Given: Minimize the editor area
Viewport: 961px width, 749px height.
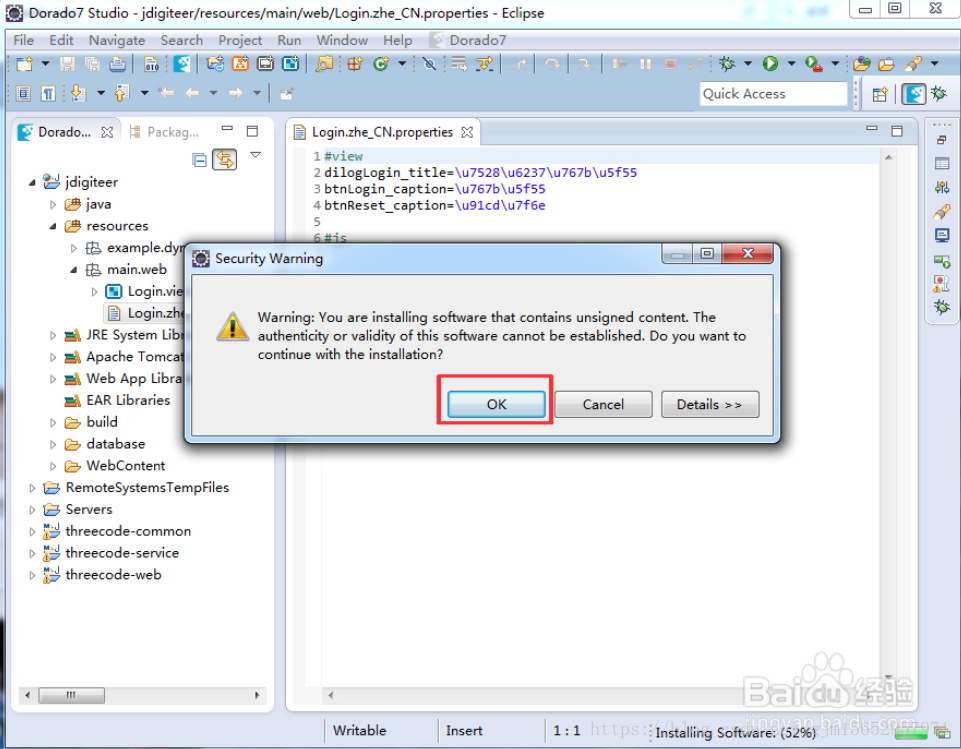Looking at the screenshot, I should point(872,129).
